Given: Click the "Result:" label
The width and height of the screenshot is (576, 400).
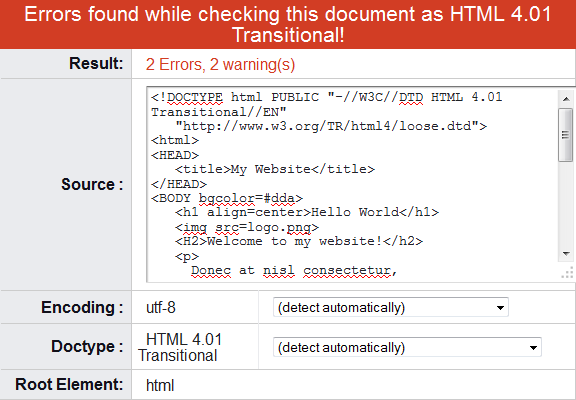Looking at the screenshot, I should [96, 63].
